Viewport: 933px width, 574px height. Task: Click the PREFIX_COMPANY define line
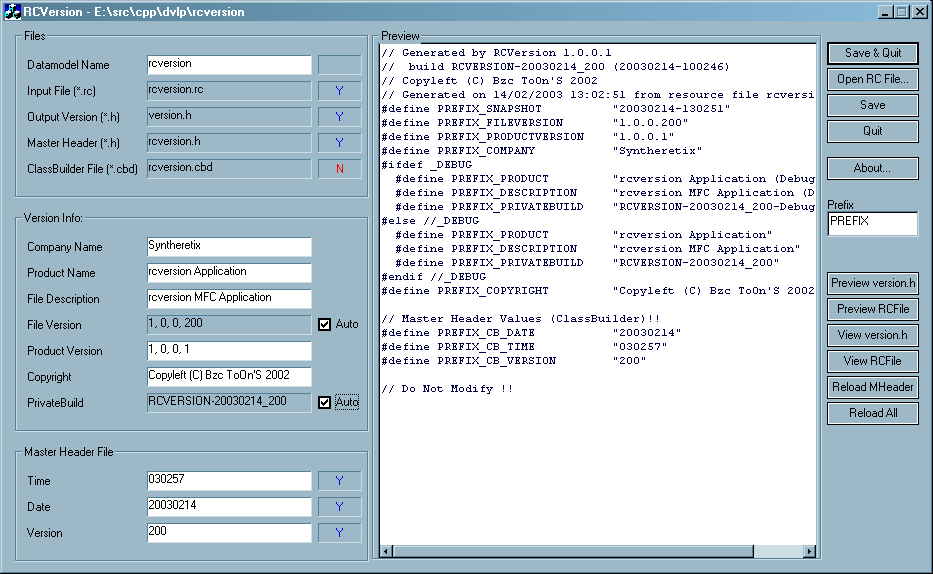tap(541, 150)
